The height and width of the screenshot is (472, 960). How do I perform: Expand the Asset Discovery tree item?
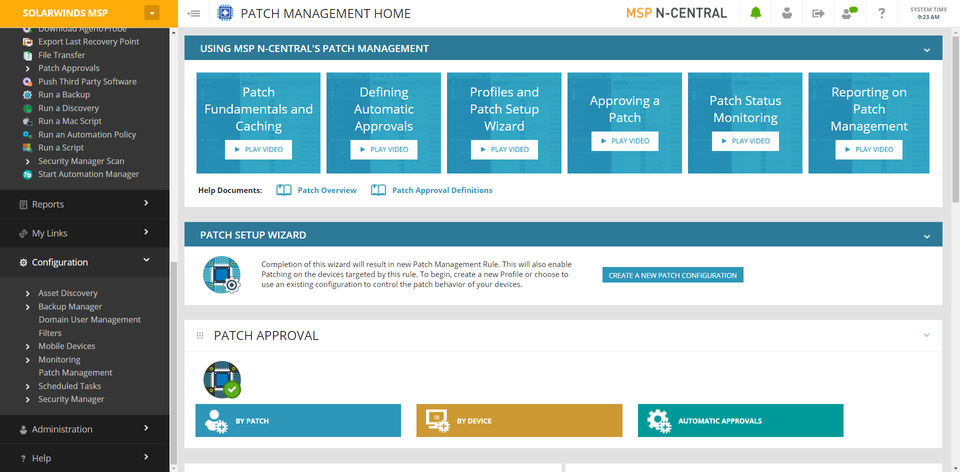[28, 293]
